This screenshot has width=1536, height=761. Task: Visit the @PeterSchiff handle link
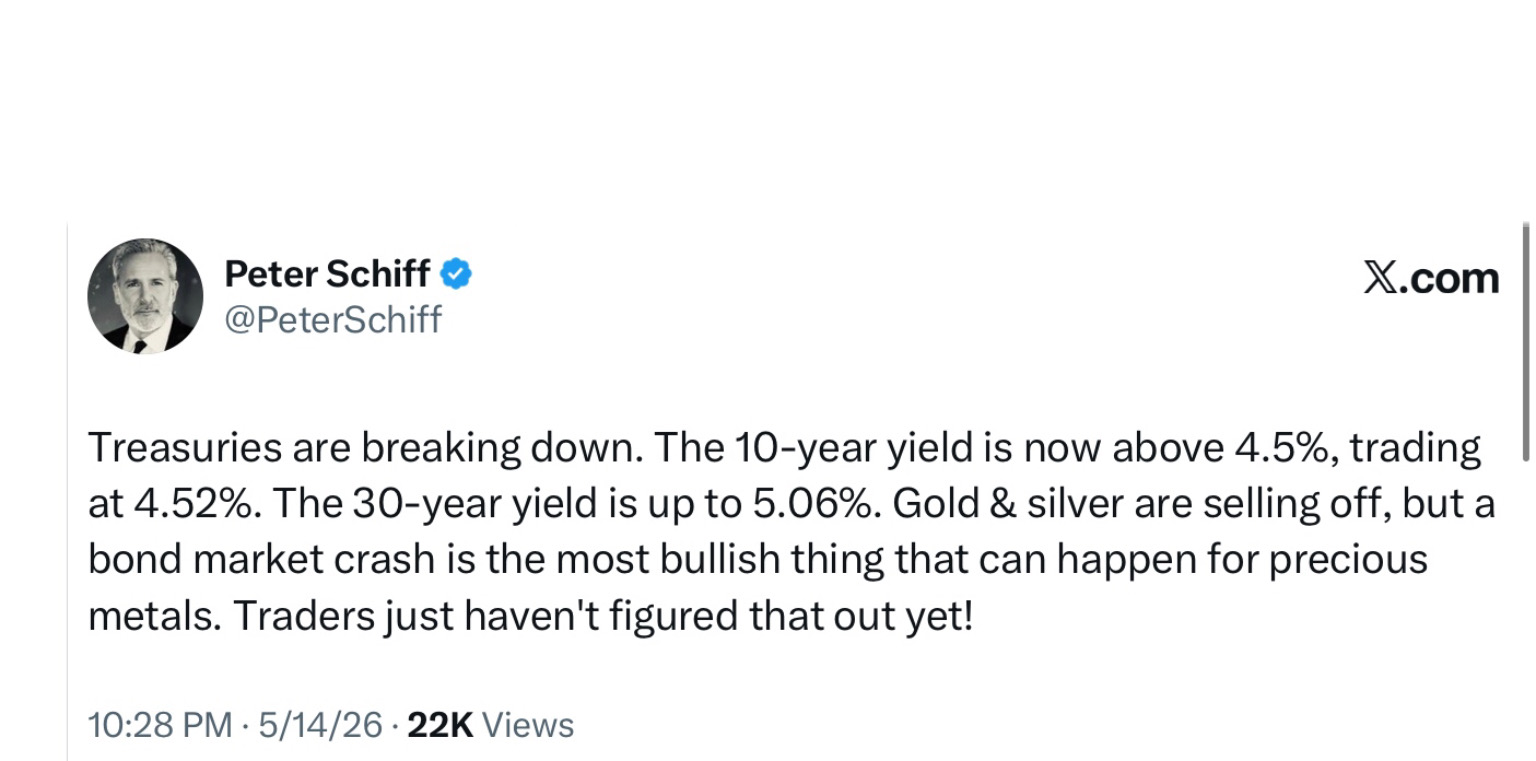[333, 319]
